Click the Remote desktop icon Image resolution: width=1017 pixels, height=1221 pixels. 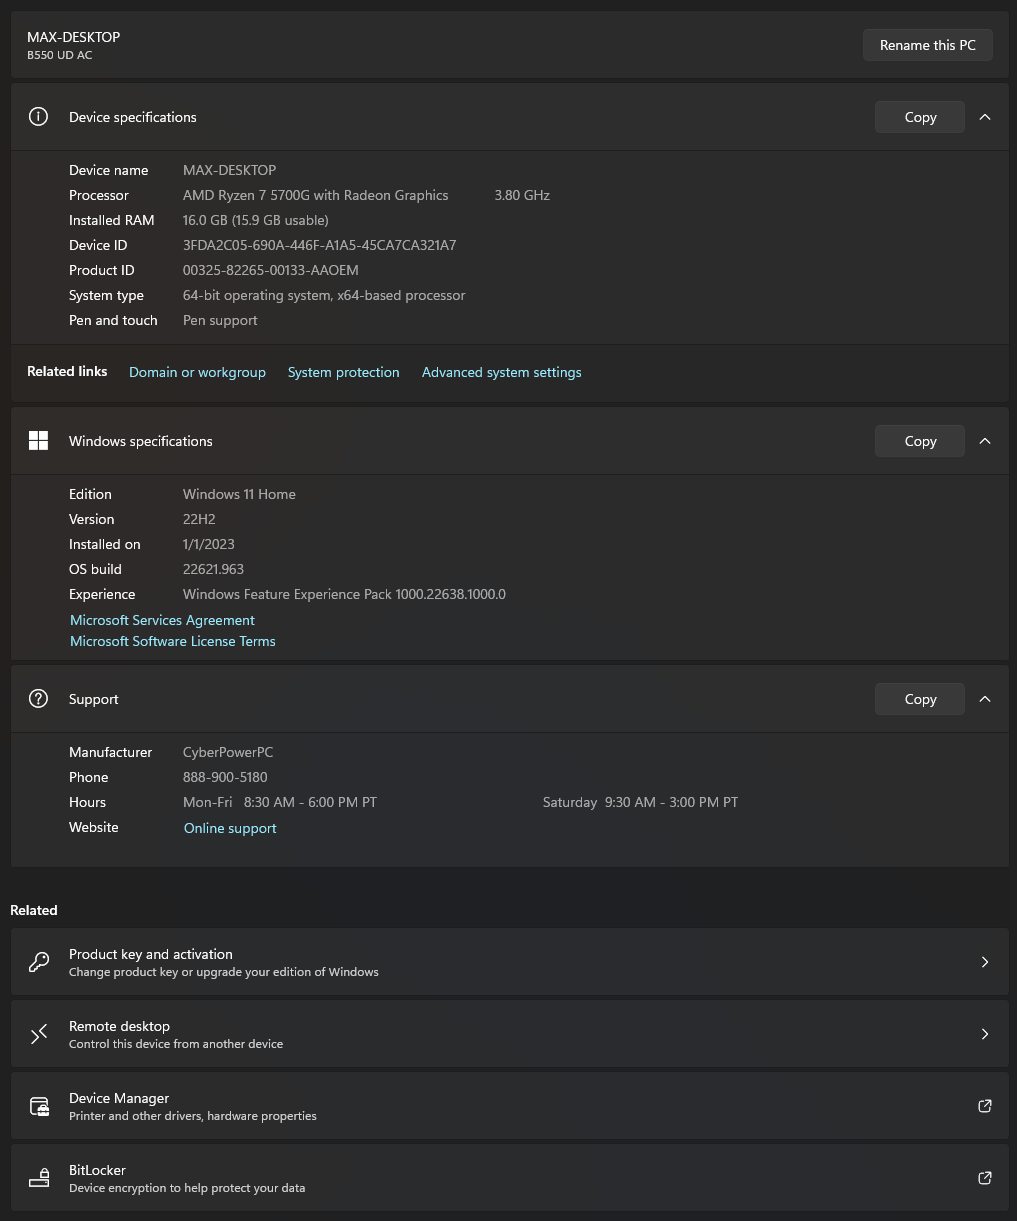[39, 1034]
